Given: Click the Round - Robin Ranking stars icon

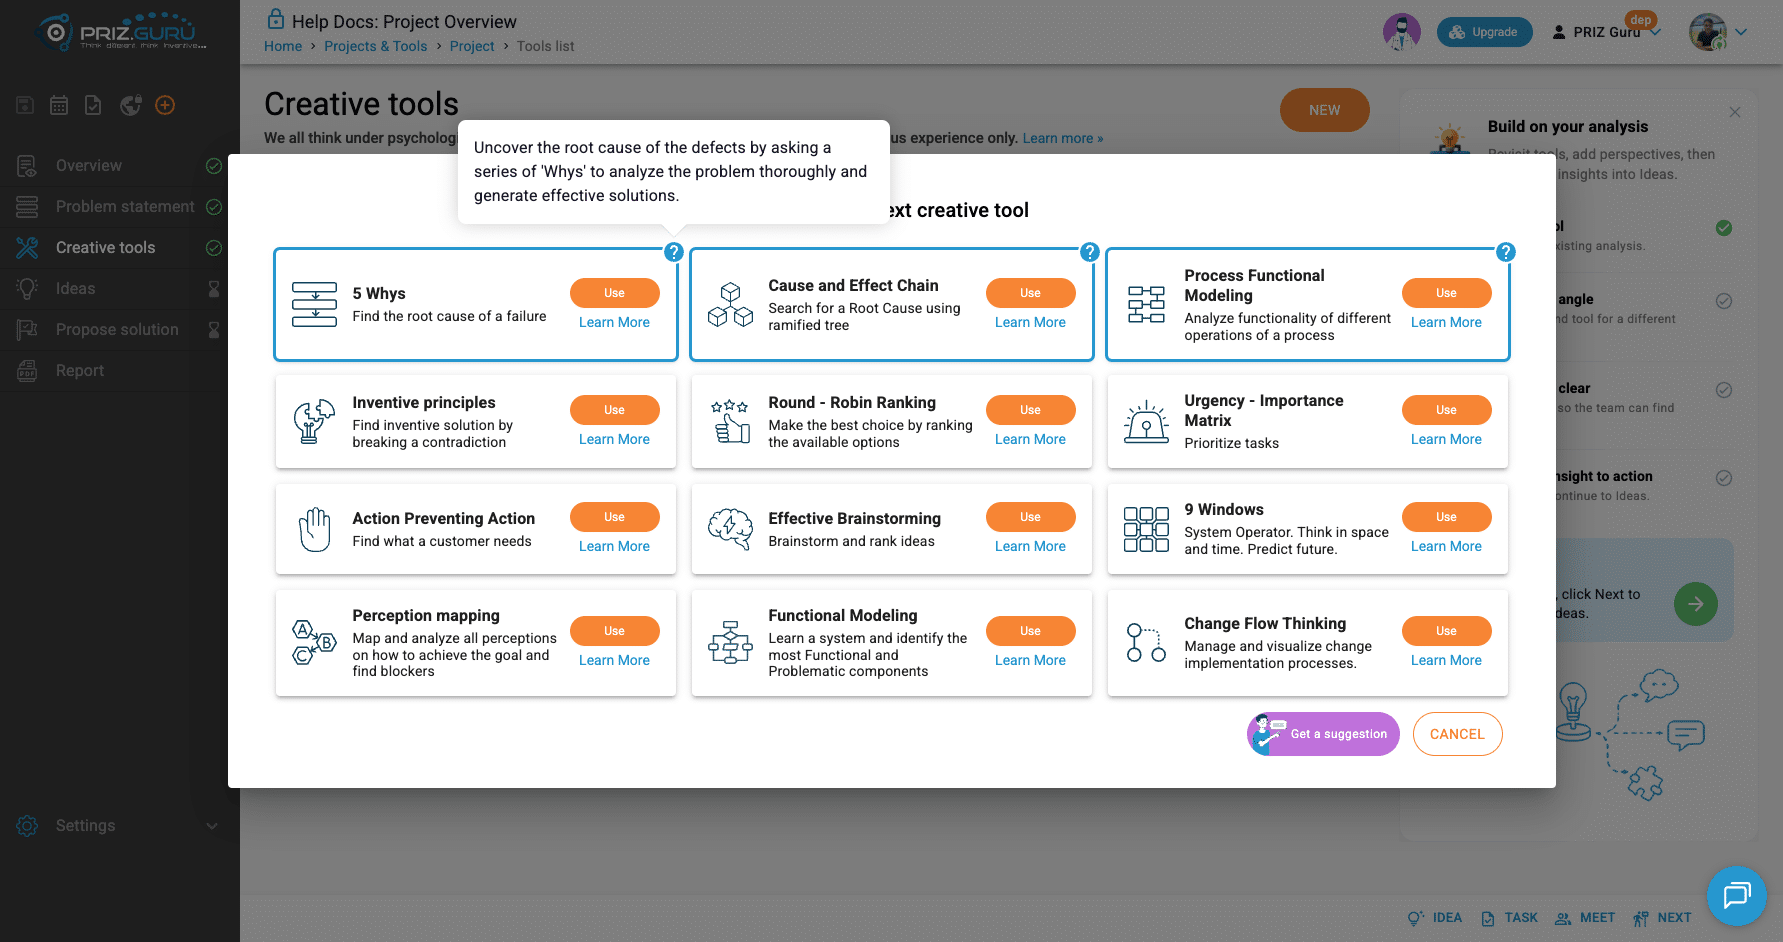Looking at the screenshot, I should [x=730, y=421].
